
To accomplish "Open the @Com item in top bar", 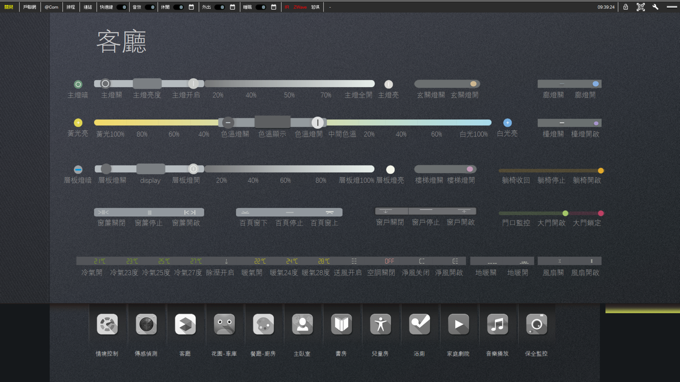I will (x=51, y=7).
